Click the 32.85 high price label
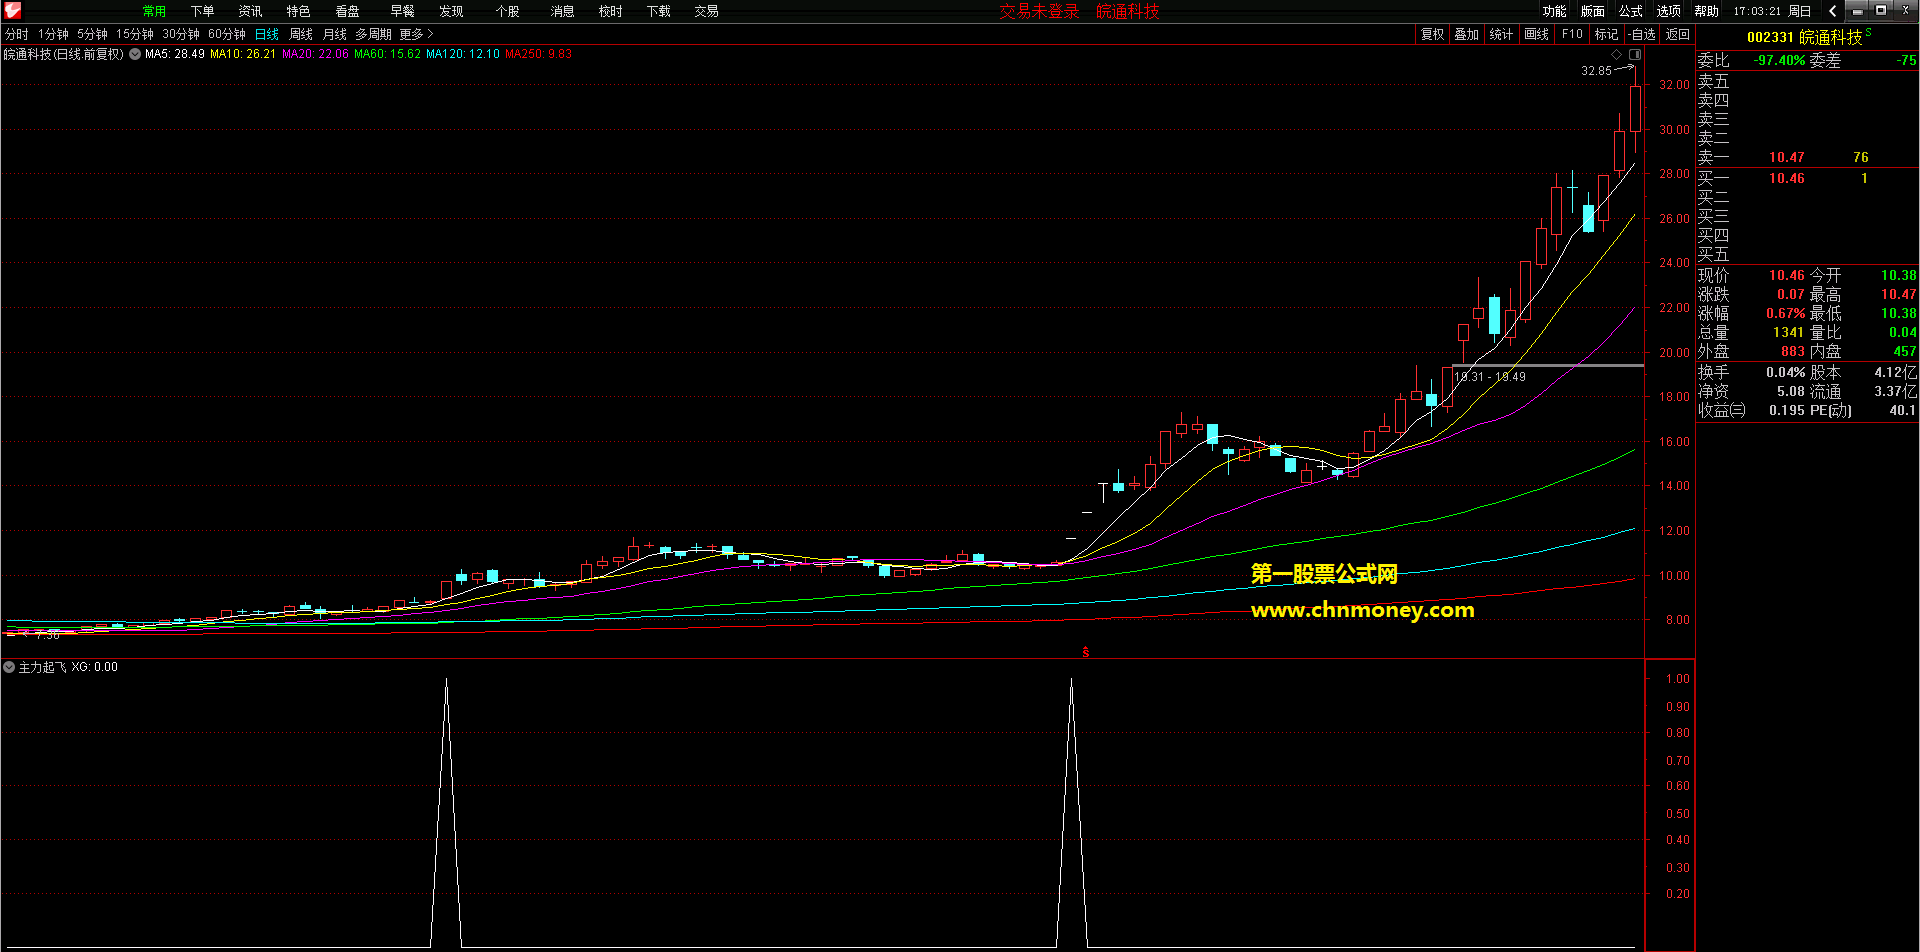 (x=1596, y=71)
